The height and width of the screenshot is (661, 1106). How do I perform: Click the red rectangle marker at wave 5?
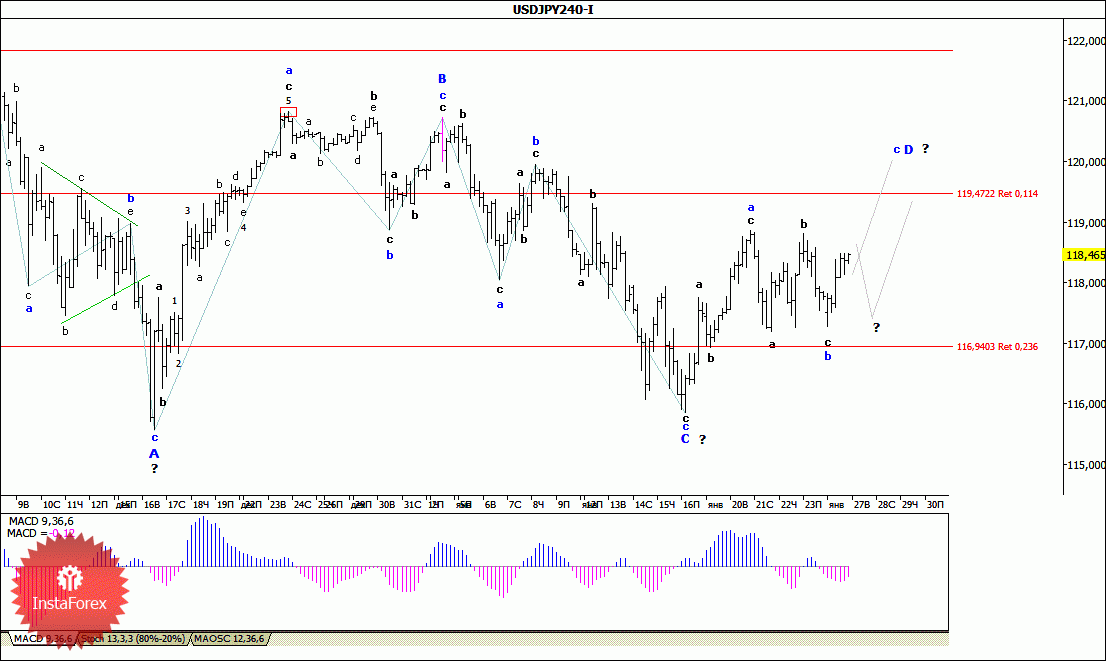click(x=288, y=111)
